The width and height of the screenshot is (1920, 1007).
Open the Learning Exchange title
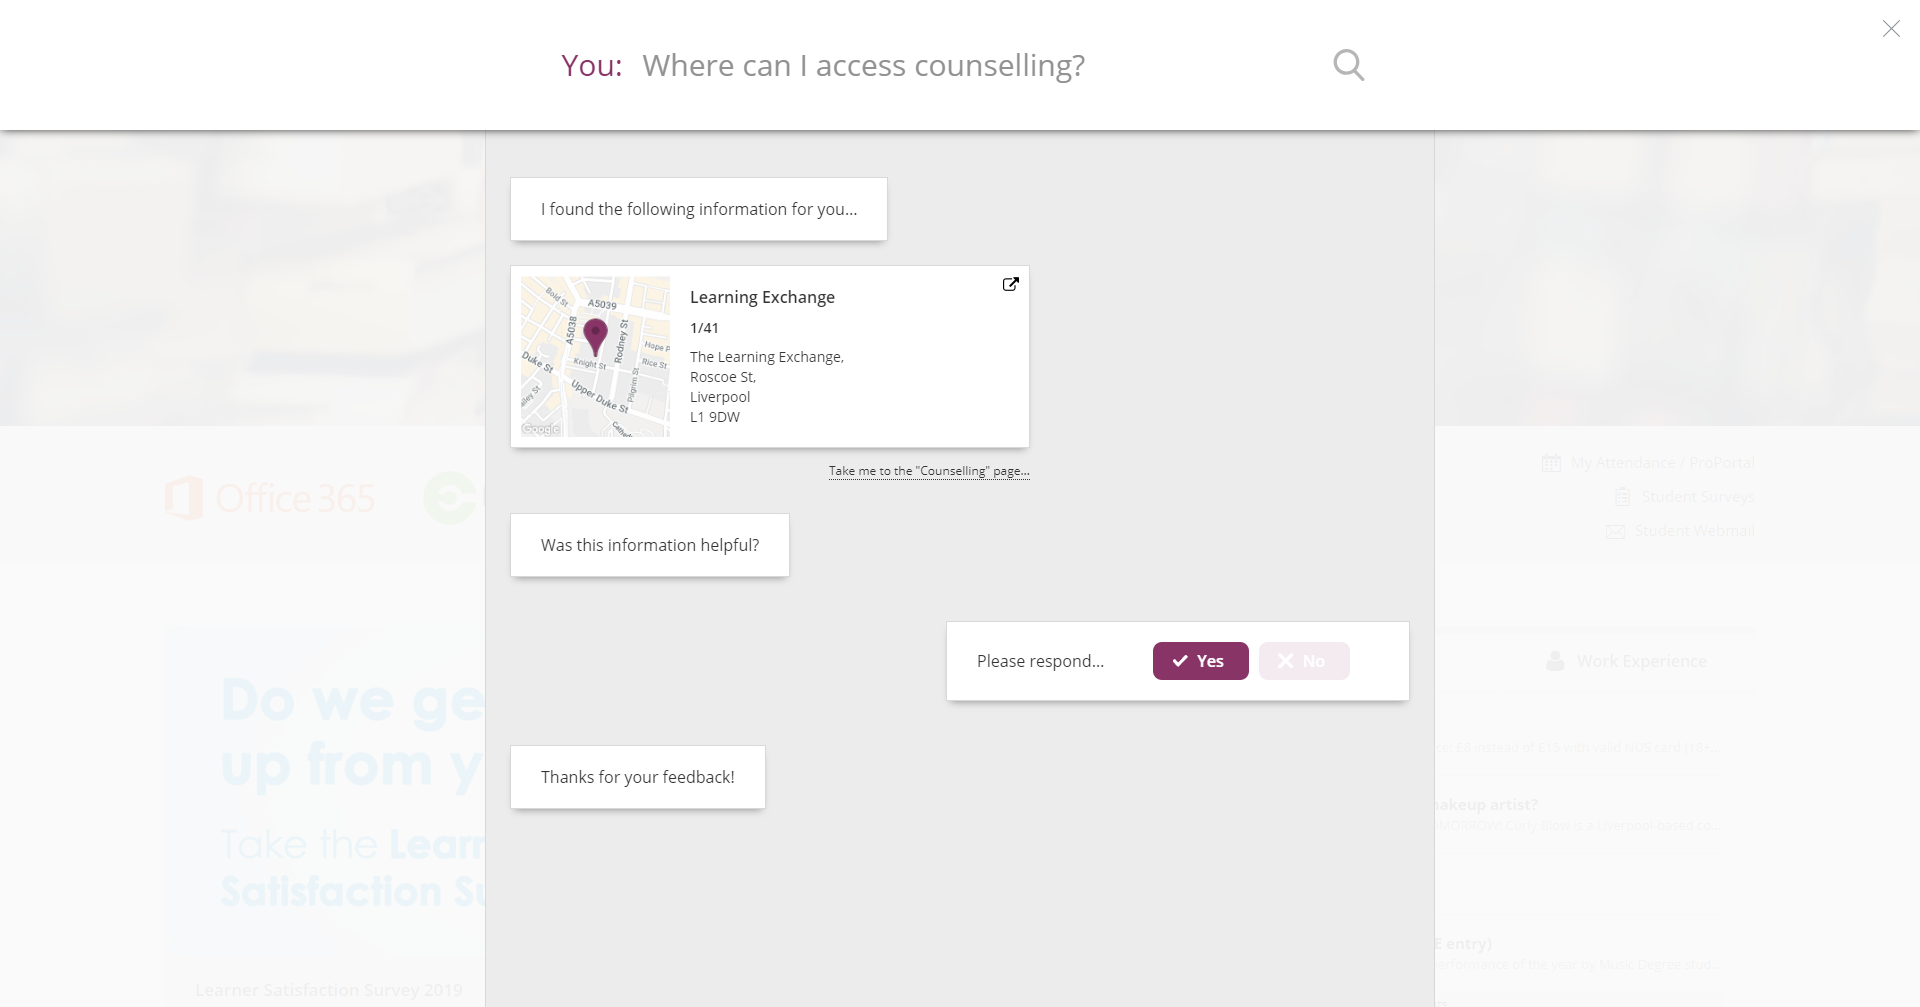[762, 297]
